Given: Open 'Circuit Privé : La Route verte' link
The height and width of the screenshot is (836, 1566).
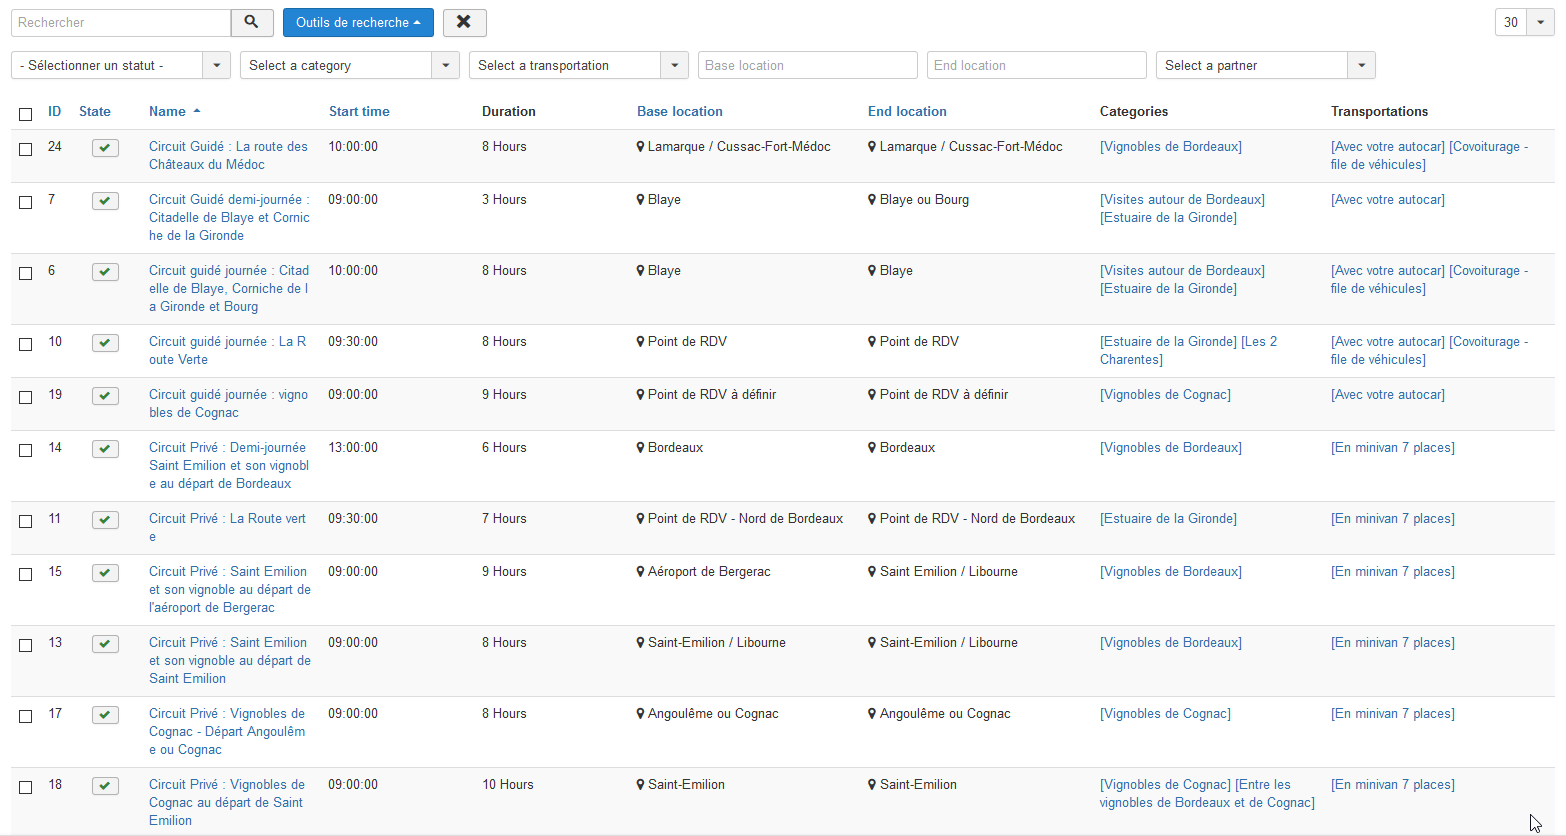Looking at the screenshot, I should [x=227, y=519].
